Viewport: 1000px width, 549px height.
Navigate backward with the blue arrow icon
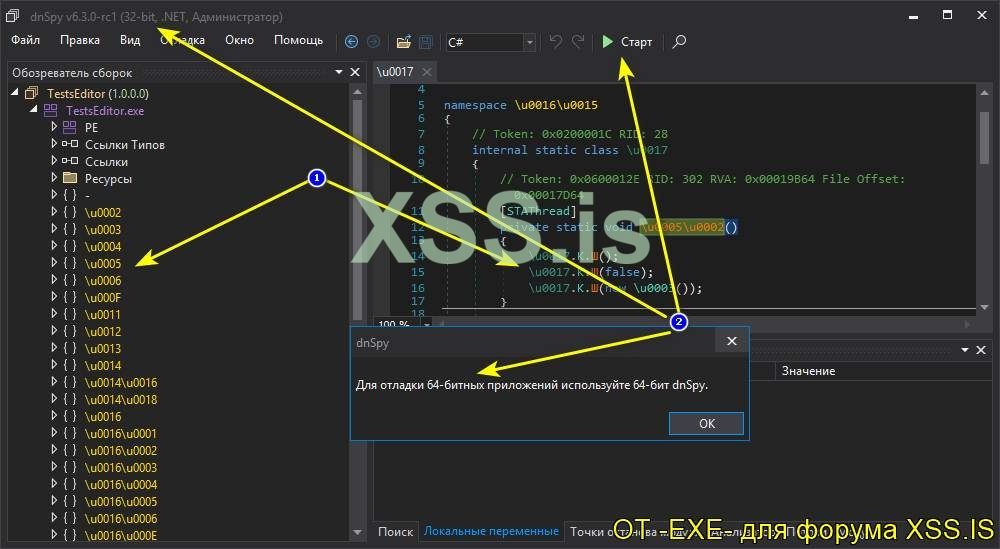(x=351, y=42)
